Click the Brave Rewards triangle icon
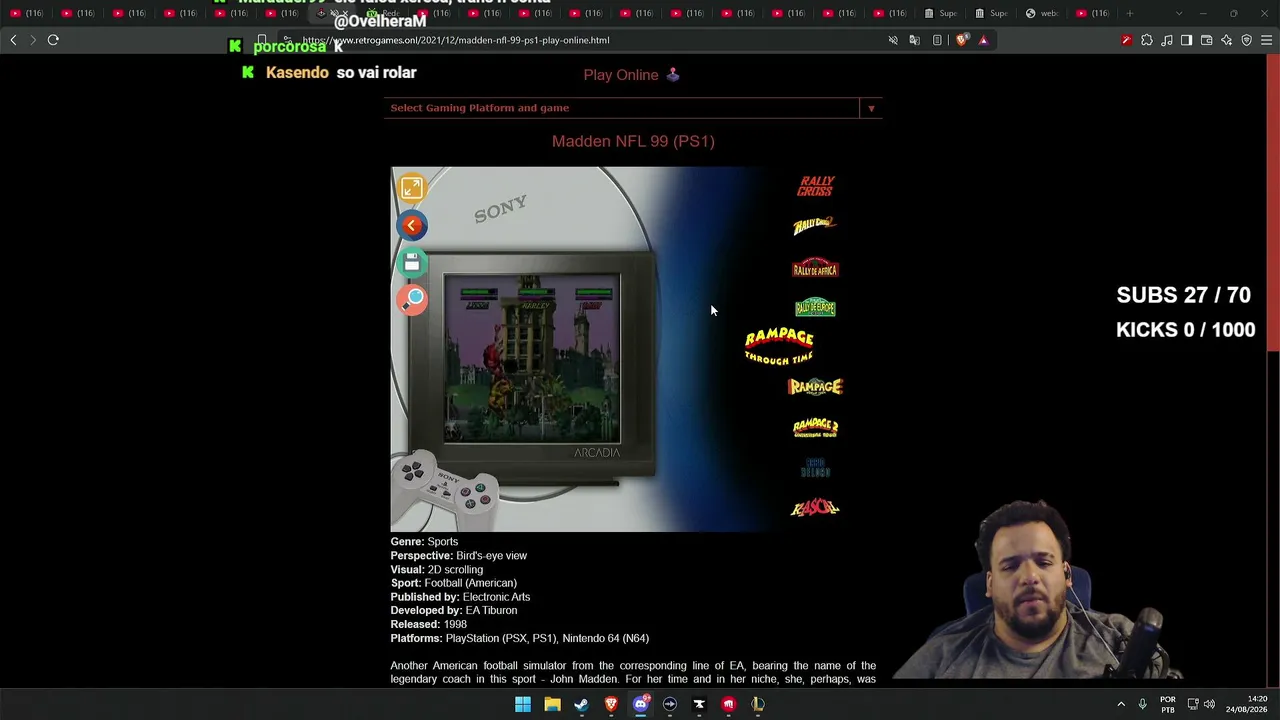Viewport: 1280px width, 720px height. [x=984, y=40]
